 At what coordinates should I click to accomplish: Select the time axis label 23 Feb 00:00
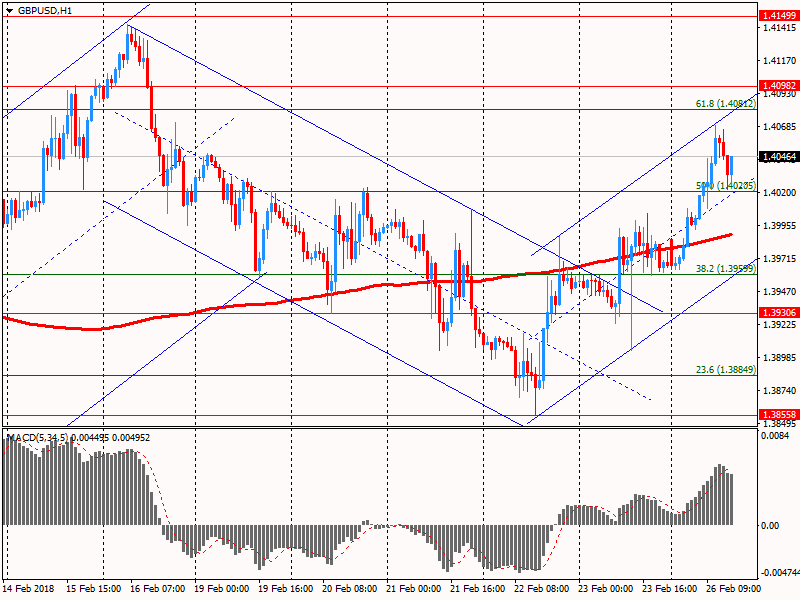(606, 588)
